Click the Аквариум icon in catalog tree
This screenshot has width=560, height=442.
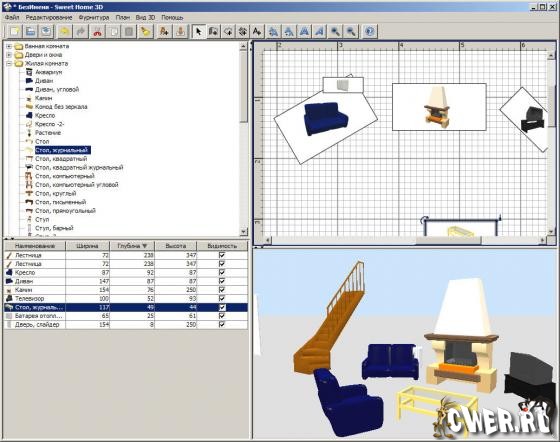coord(29,72)
